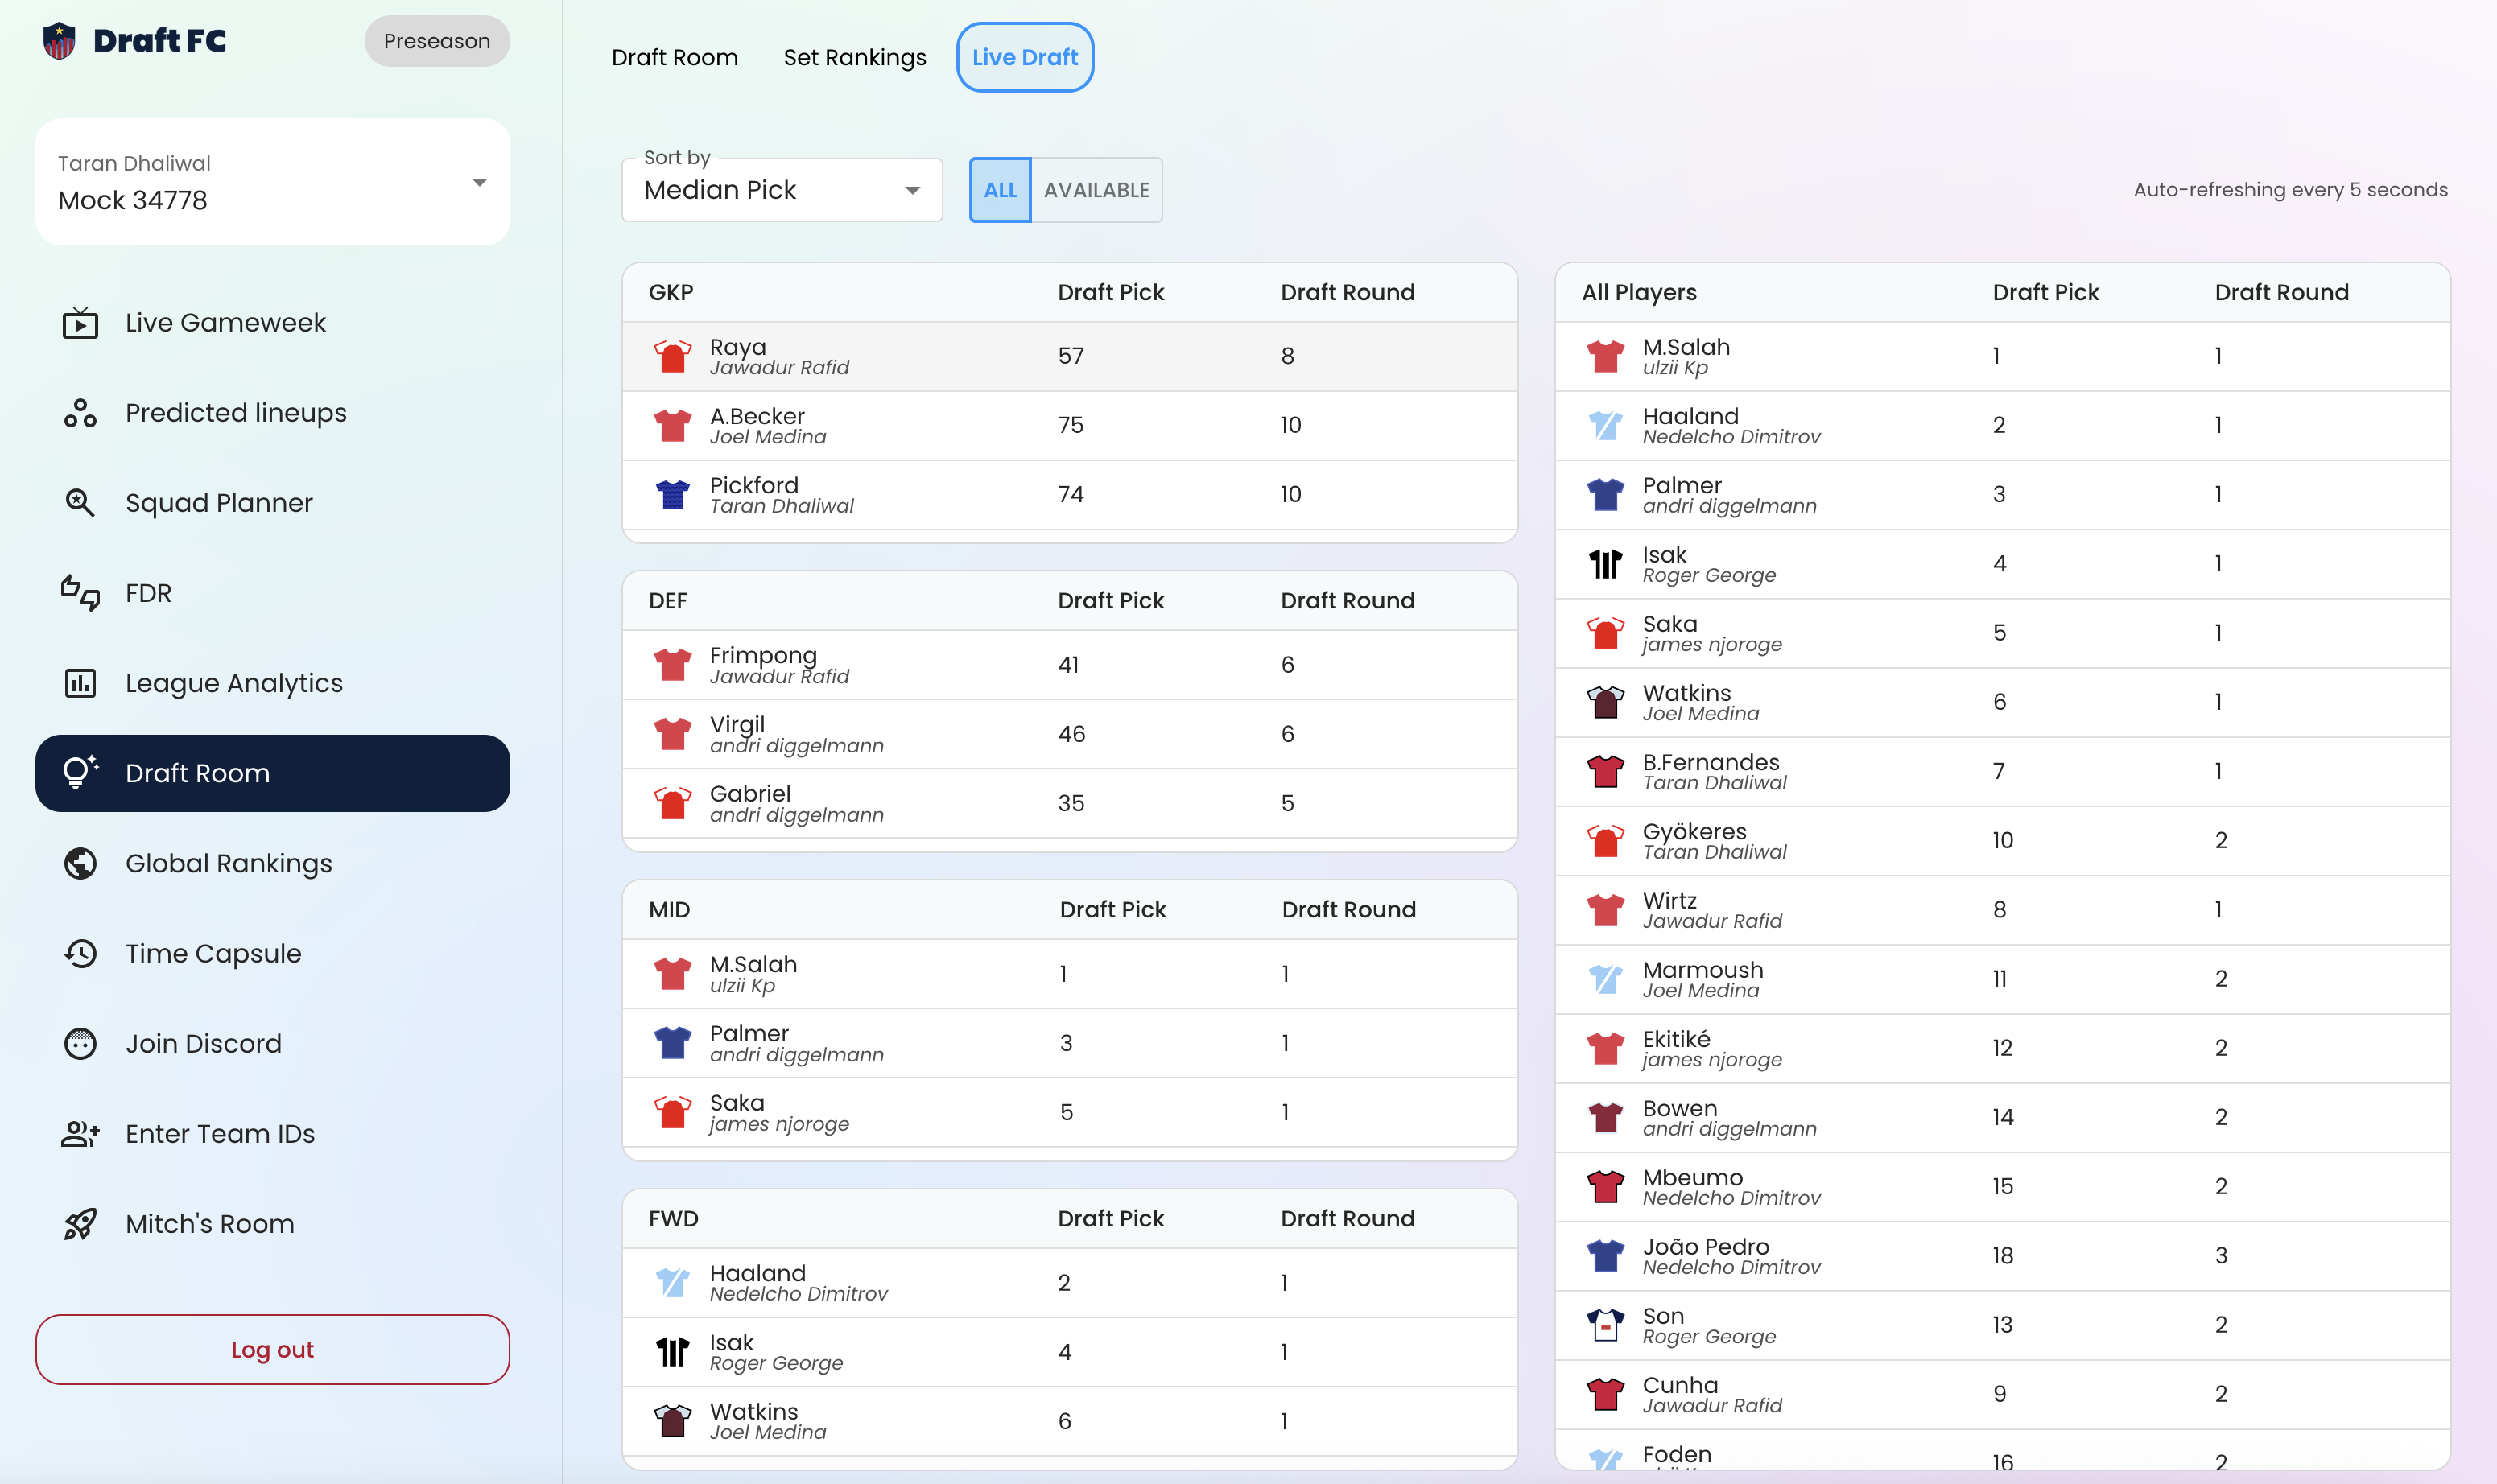Click the FDR thumbs icon
This screenshot has width=2497, height=1484.
click(x=80, y=593)
